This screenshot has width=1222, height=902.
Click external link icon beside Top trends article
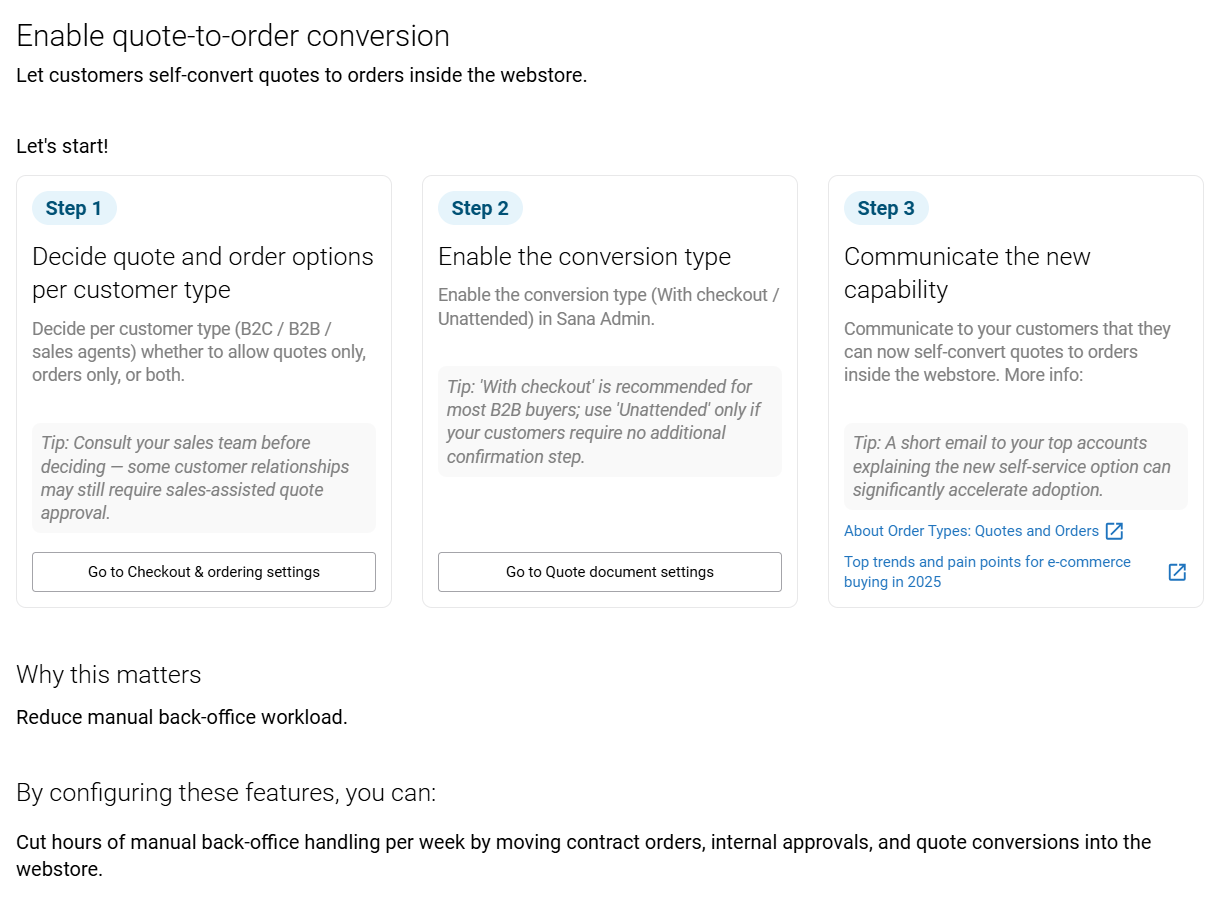[x=1177, y=572]
